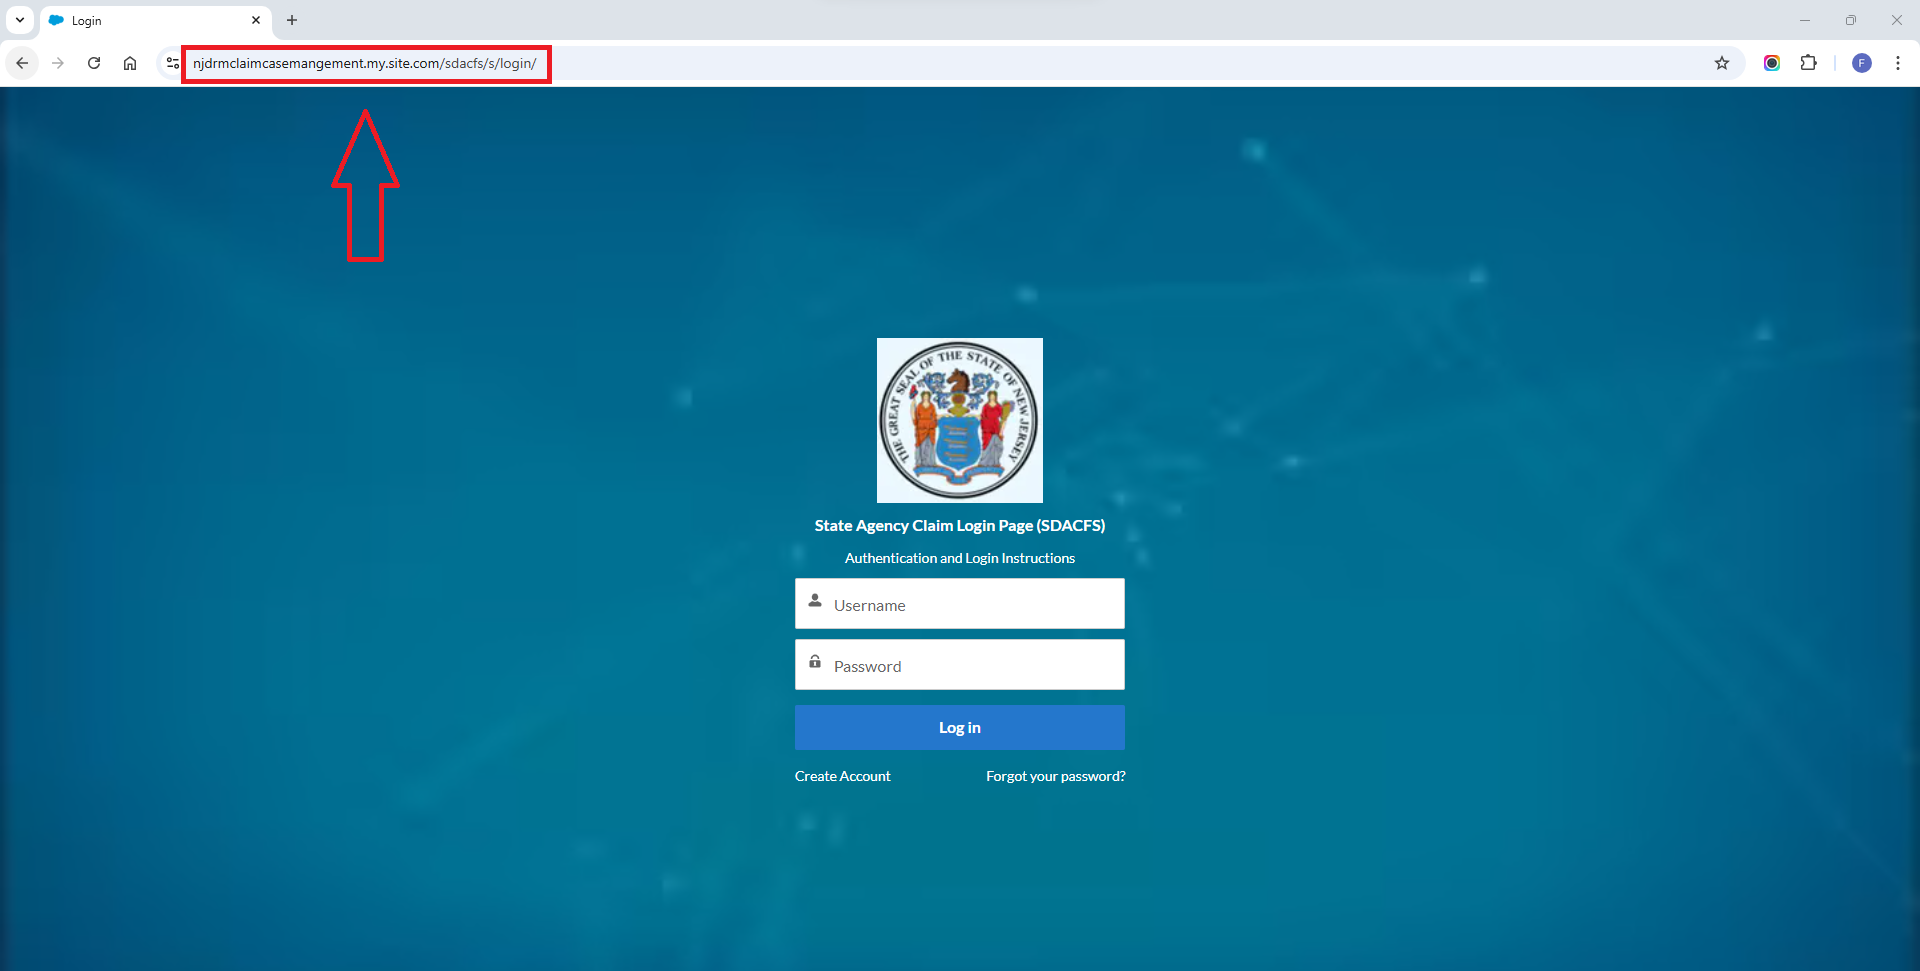The width and height of the screenshot is (1920, 971).
Task: Go to the browser home page
Action: (130, 63)
